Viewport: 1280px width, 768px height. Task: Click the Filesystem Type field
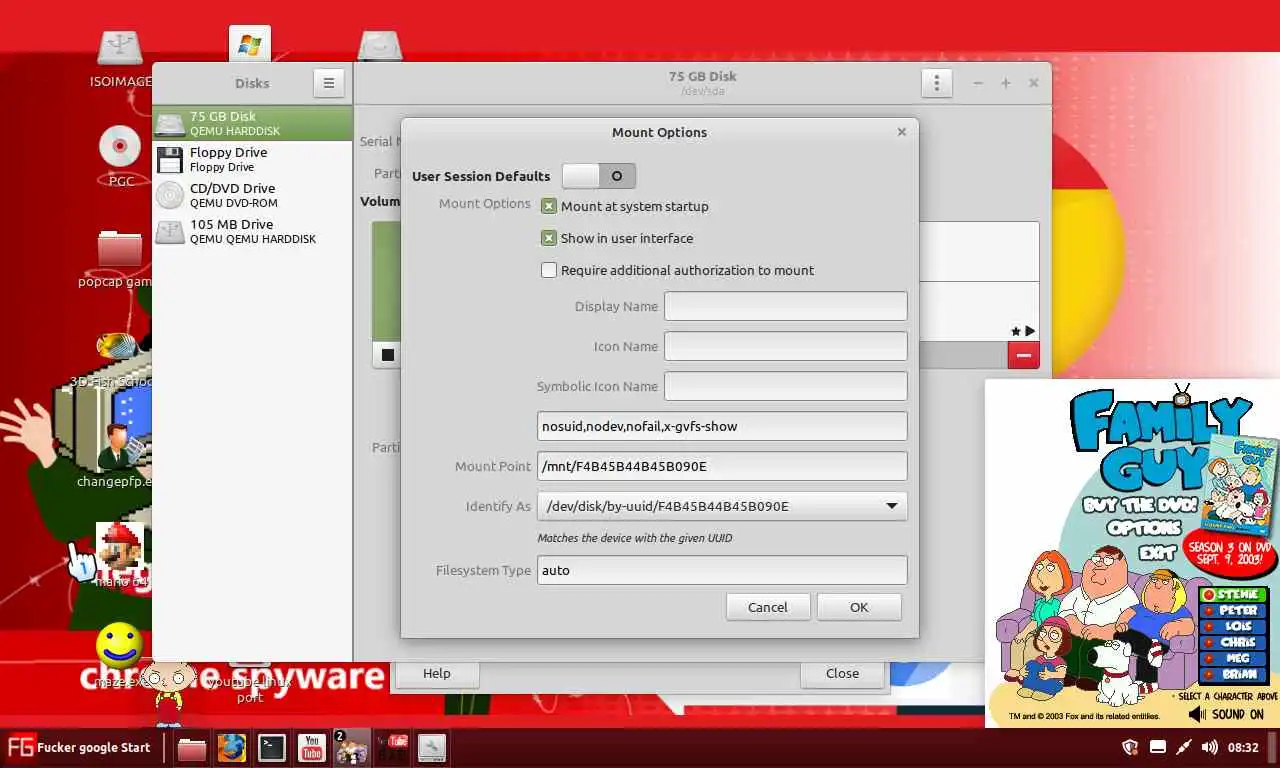pos(722,570)
